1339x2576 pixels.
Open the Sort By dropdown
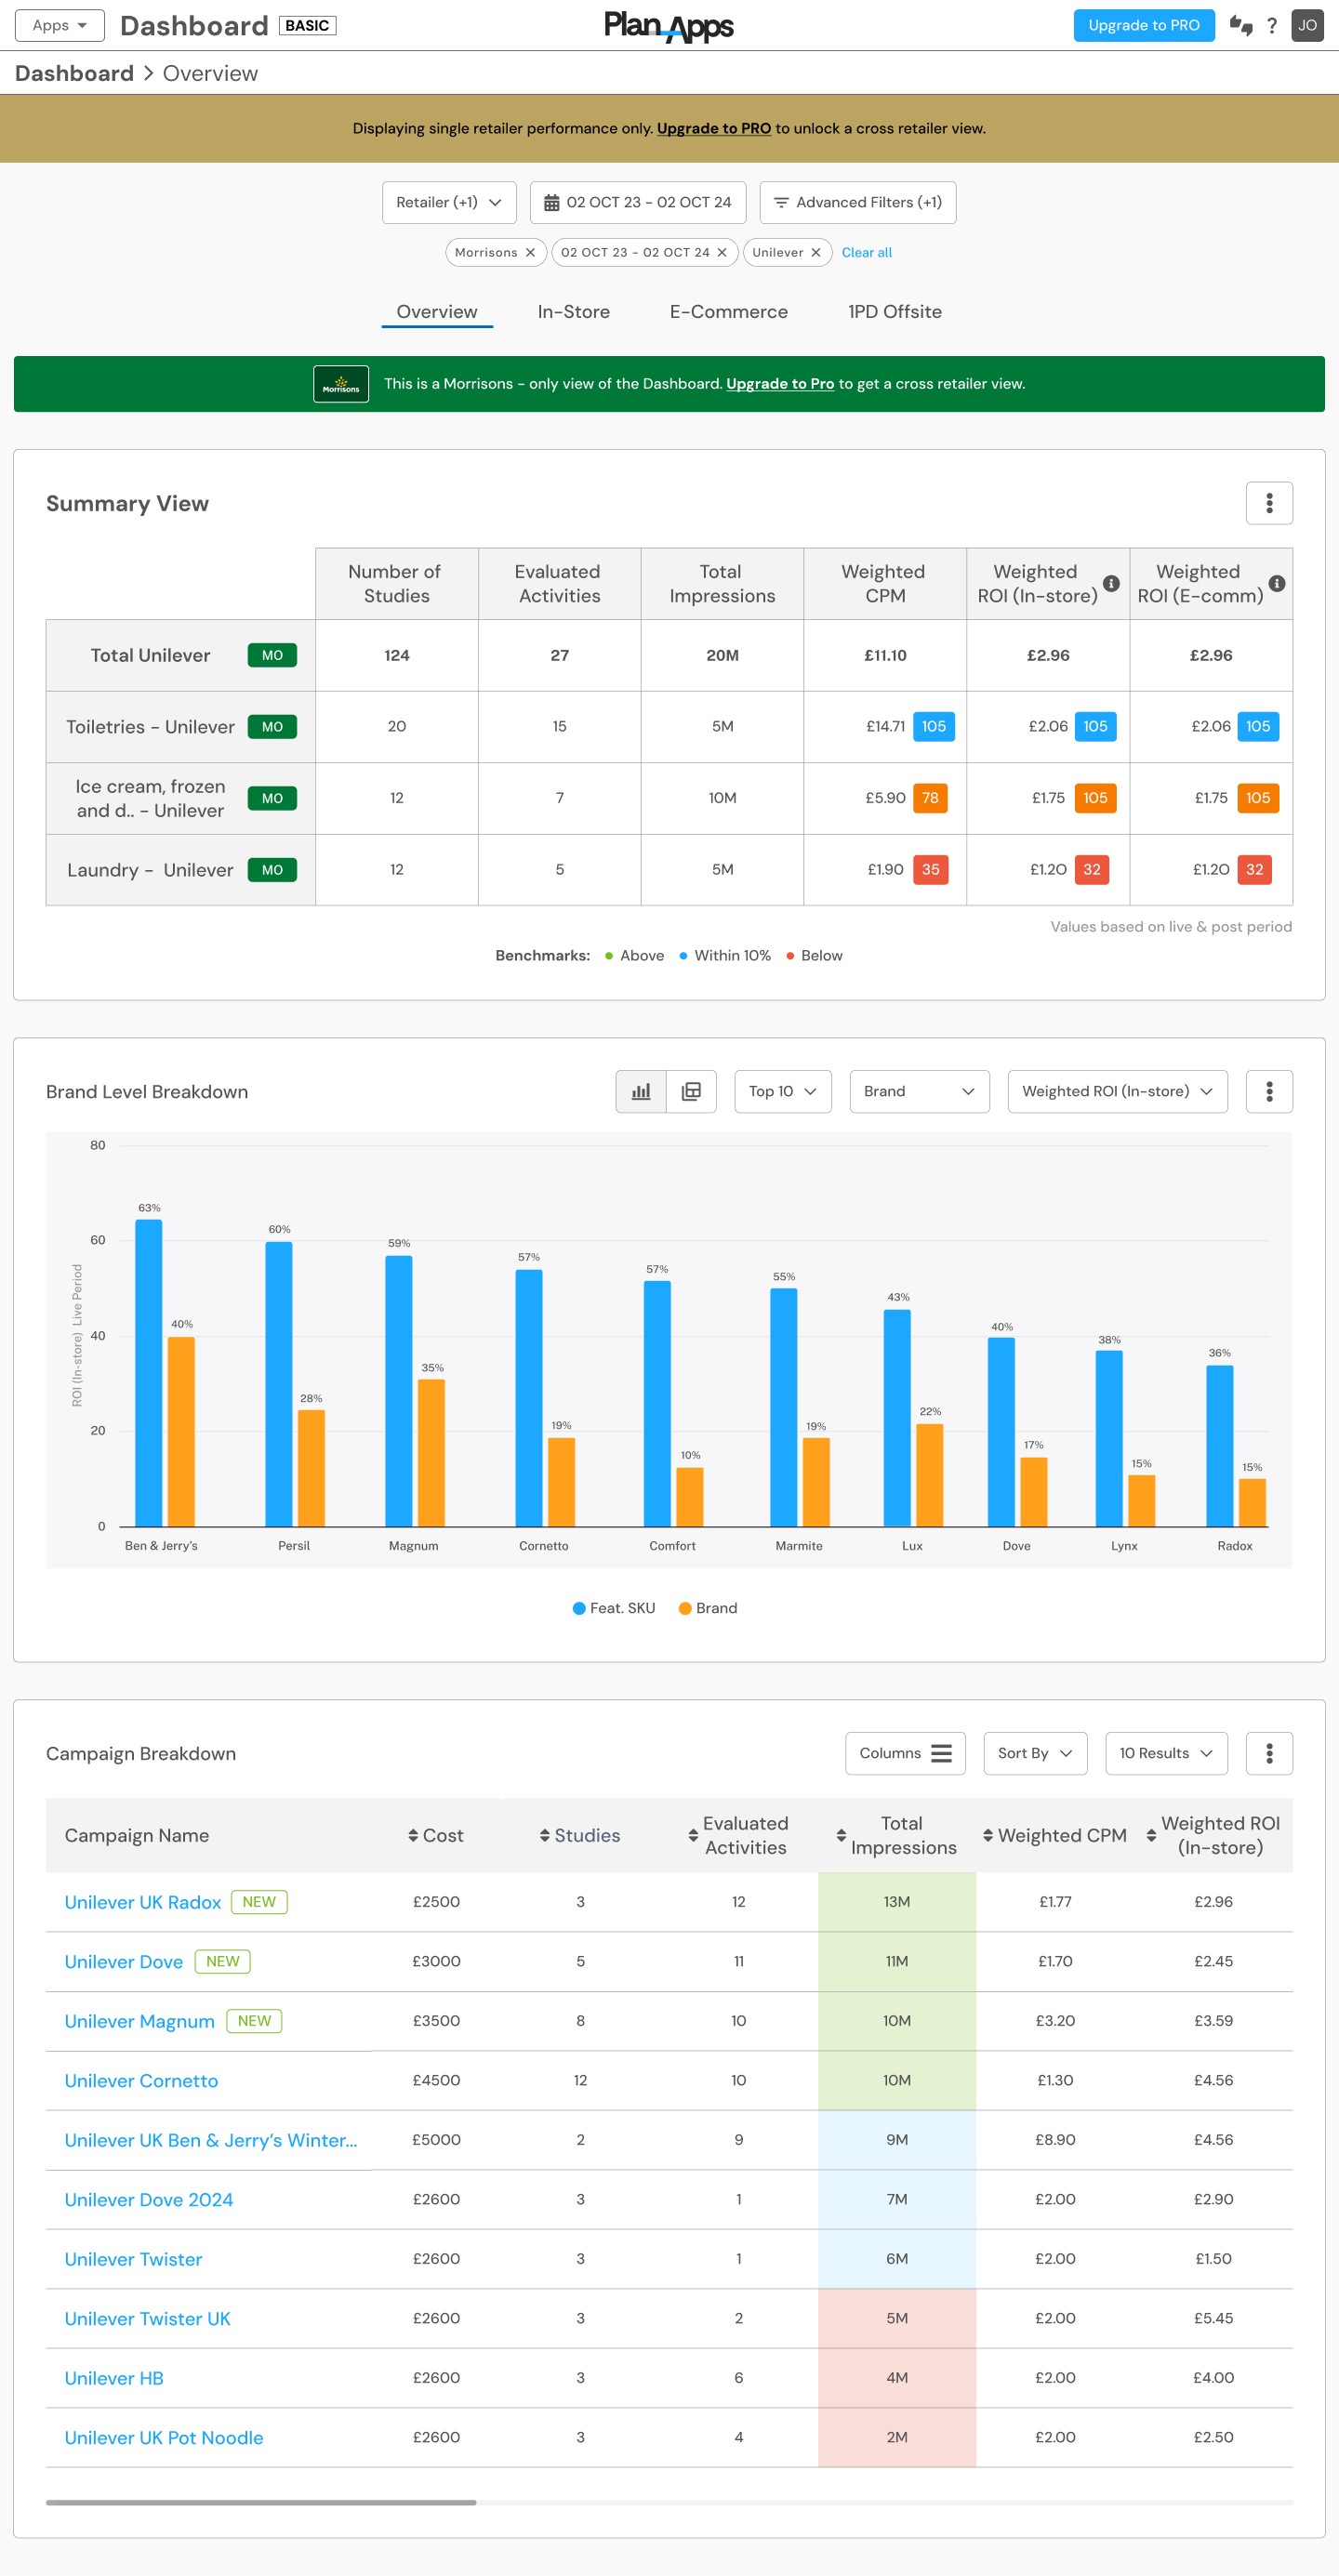[x=1035, y=1753]
